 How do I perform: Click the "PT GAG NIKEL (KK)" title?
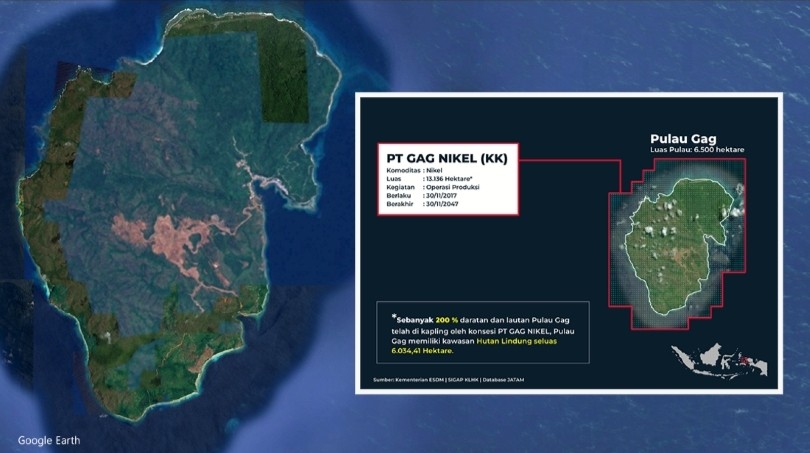tap(447, 158)
